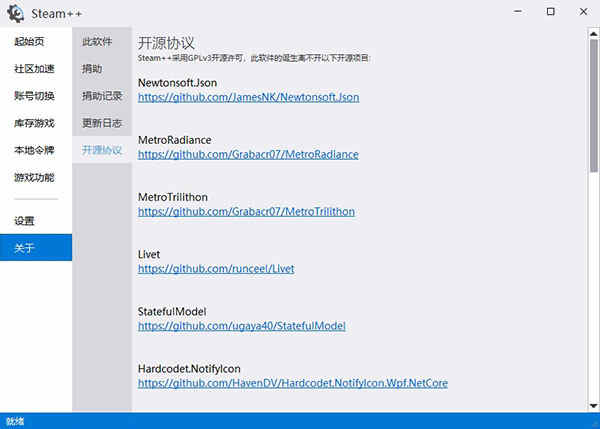The height and width of the screenshot is (429, 600).
Task: Select the 关于 about item
Action: coord(36,248)
